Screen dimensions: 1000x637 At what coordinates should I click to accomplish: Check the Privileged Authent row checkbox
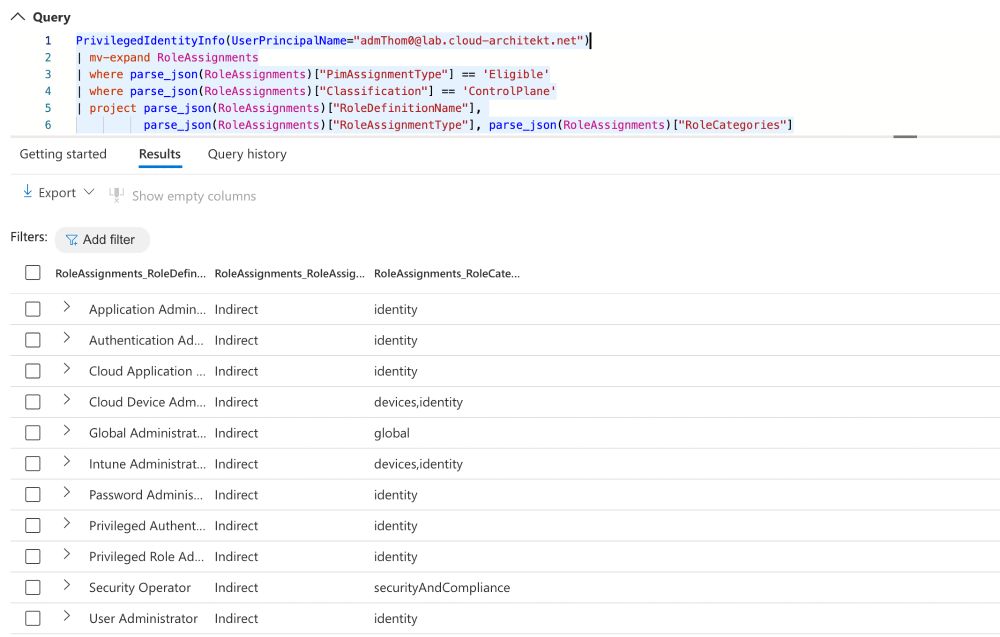[x=33, y=526]
